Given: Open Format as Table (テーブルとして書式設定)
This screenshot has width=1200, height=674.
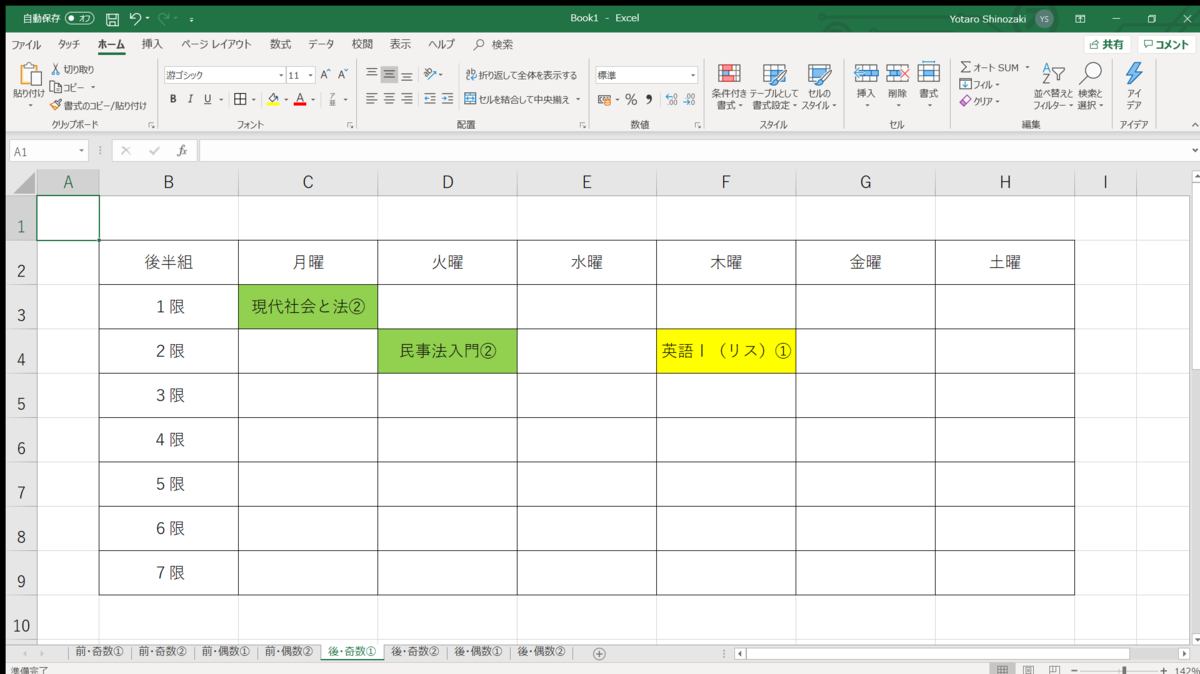Looking at the screenshot, I should coord(774,86).
